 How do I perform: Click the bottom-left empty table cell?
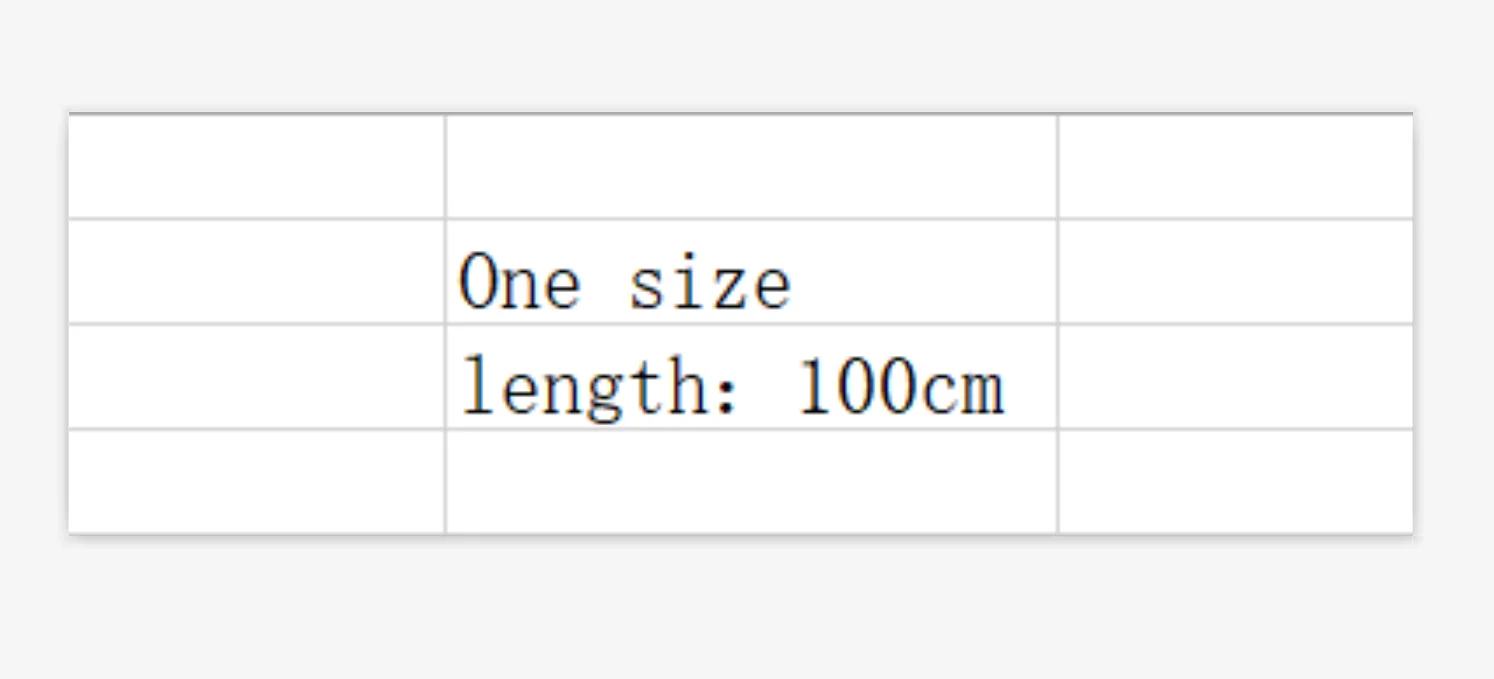tap(256, 481)
